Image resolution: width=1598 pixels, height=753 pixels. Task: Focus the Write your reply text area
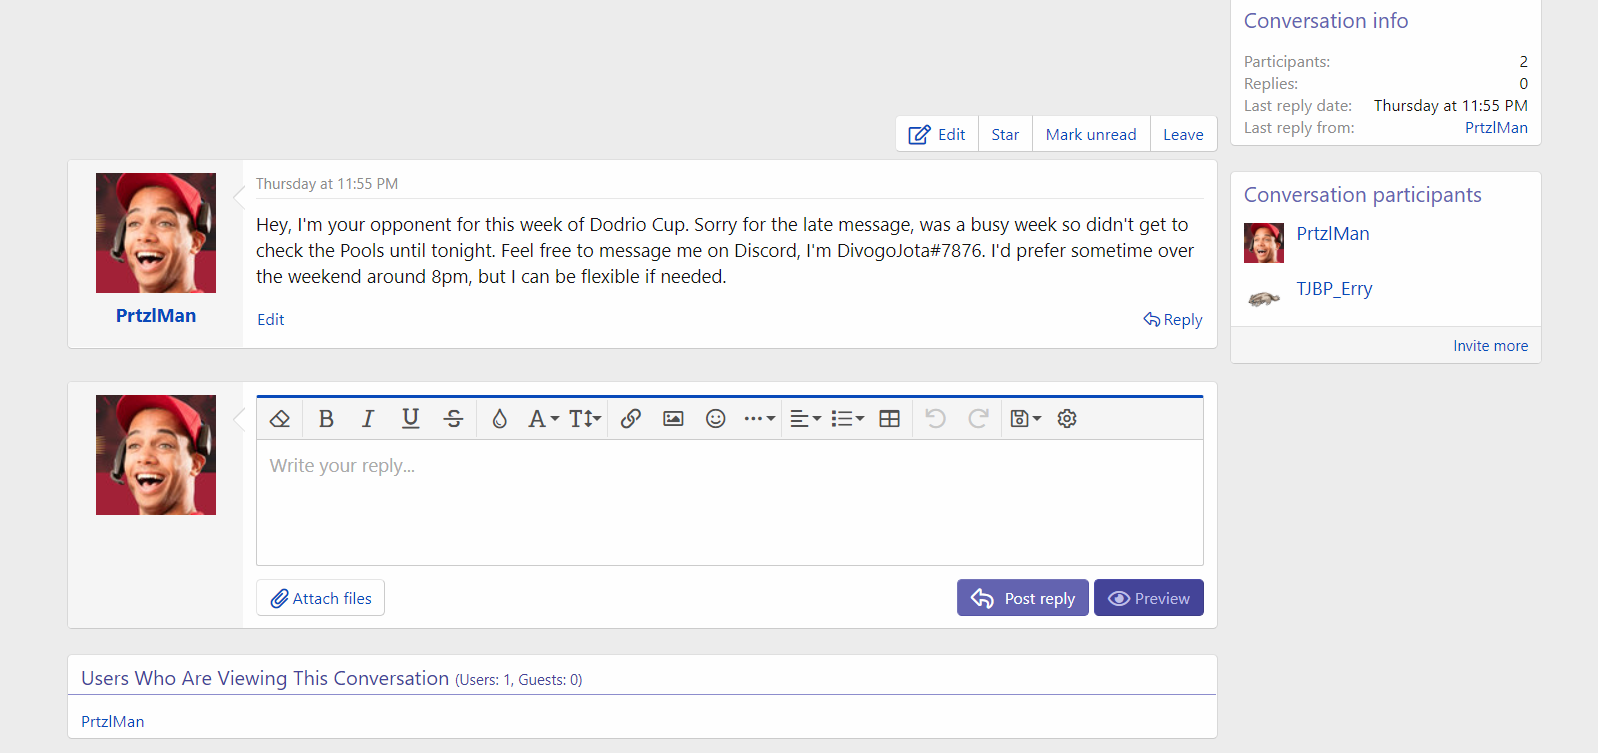[x=729, y=502]
